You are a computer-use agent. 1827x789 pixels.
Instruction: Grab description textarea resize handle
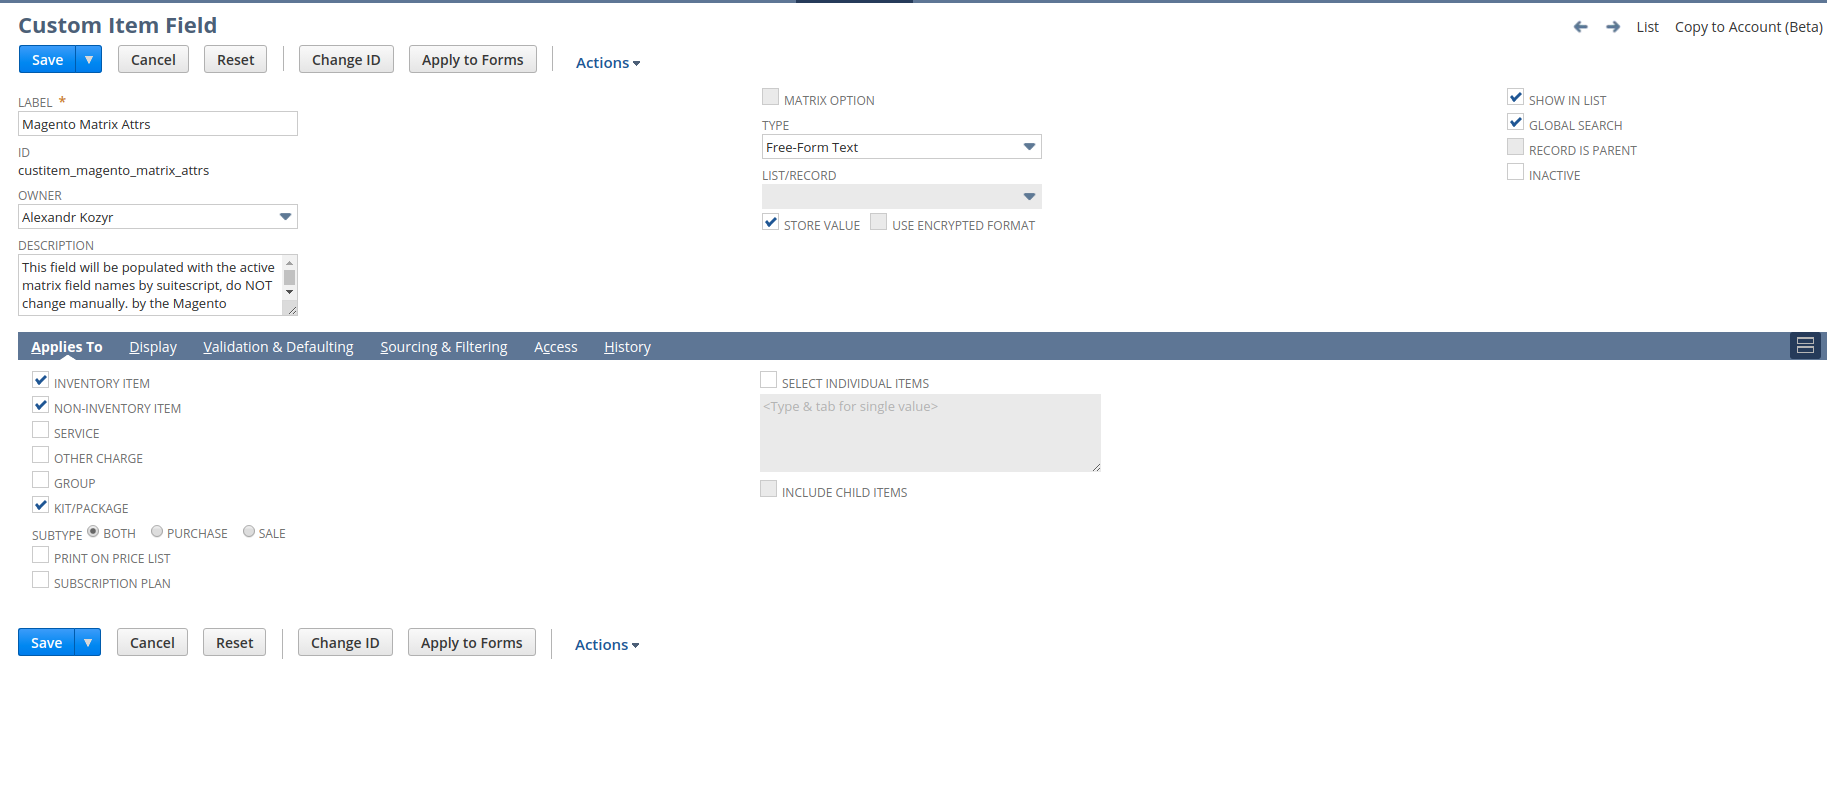point(292,310)
